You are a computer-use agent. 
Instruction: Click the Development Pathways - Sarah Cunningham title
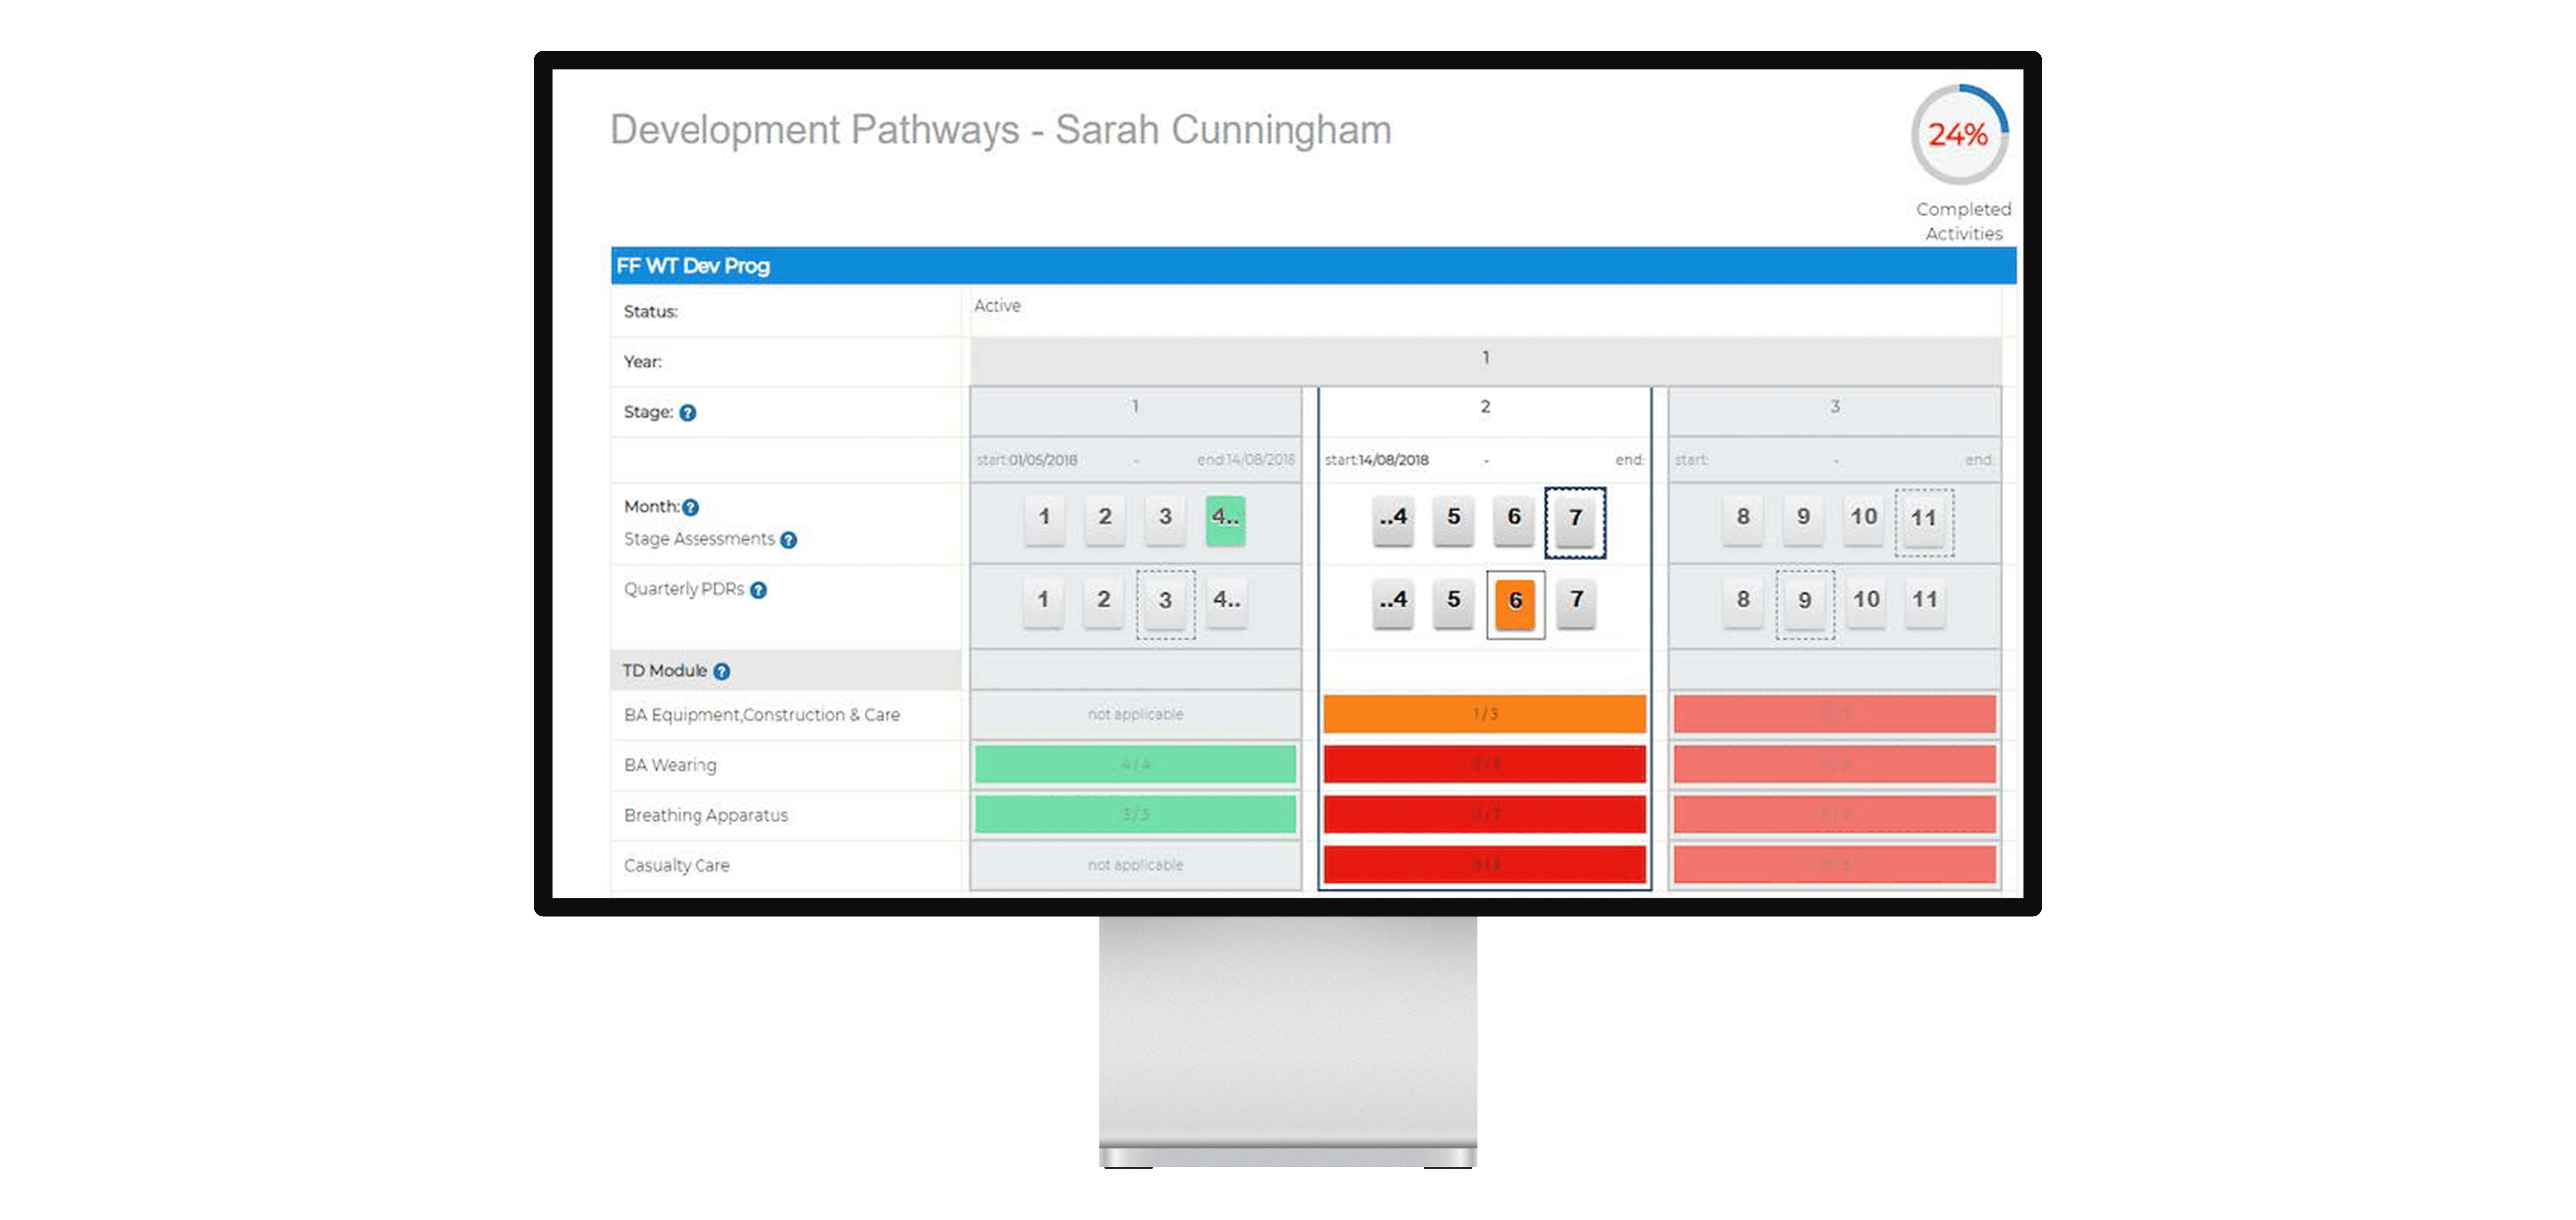tap(1000, 130)
